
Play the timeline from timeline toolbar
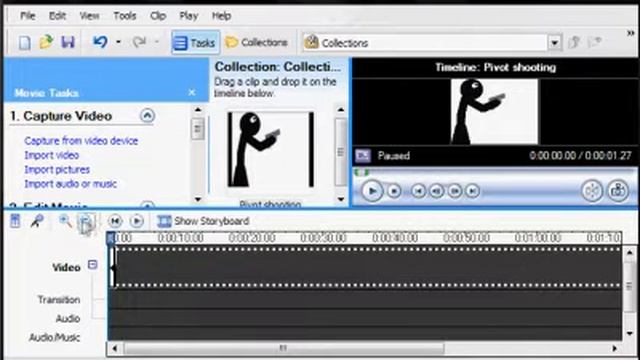coord(137,221)
